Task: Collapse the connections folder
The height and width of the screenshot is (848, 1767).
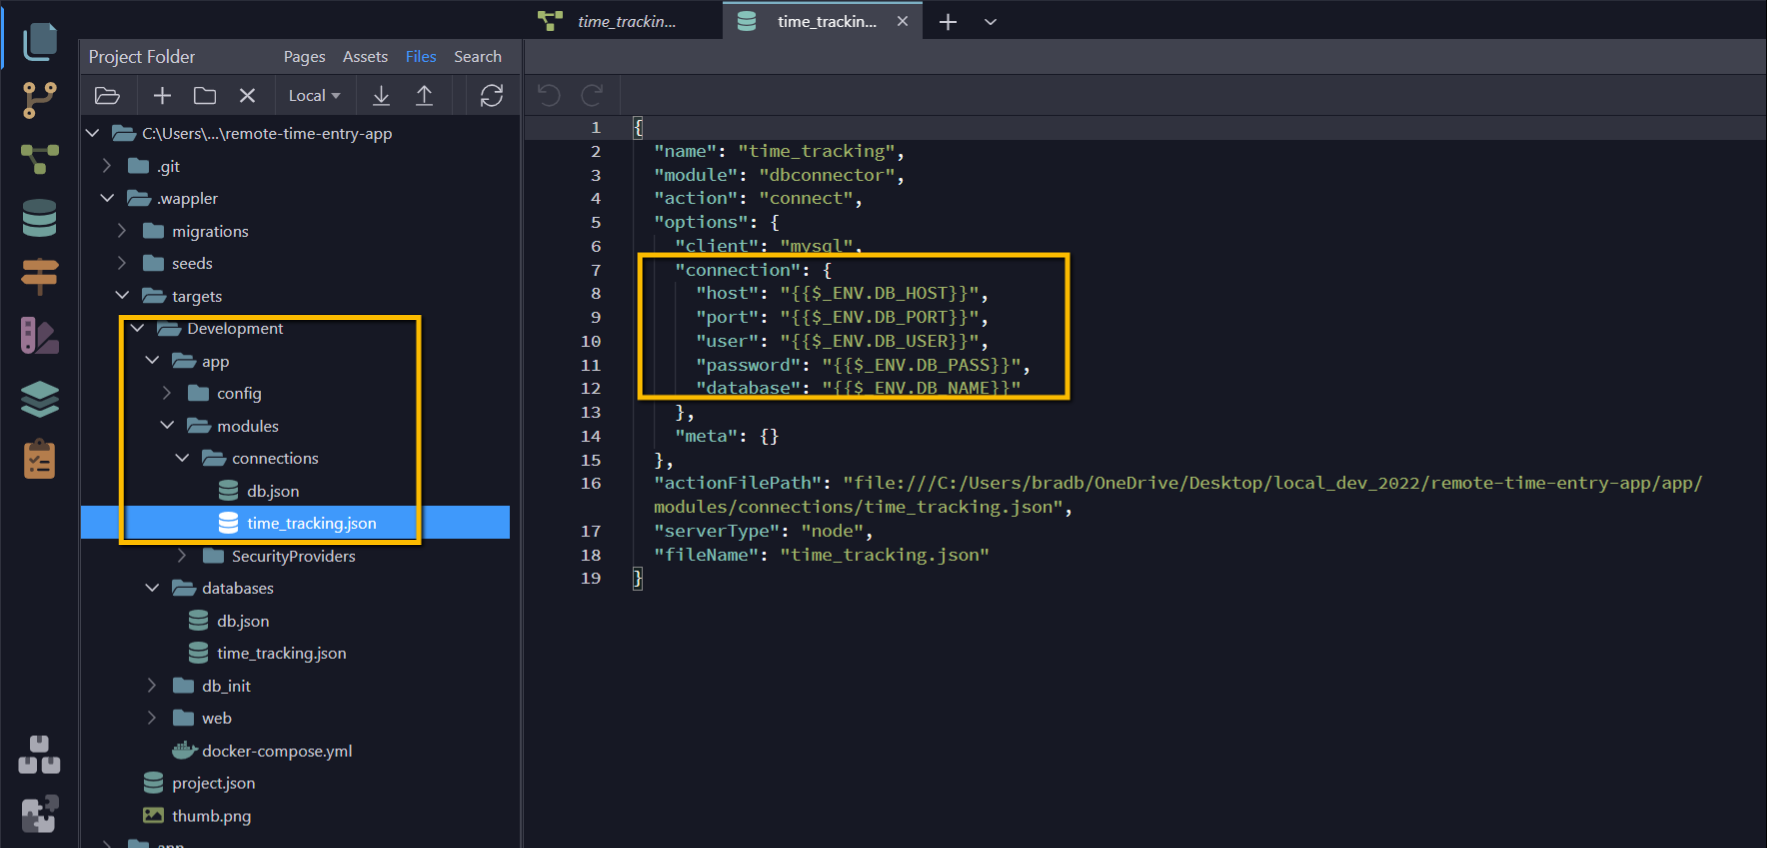Action: tap(182, 458)
